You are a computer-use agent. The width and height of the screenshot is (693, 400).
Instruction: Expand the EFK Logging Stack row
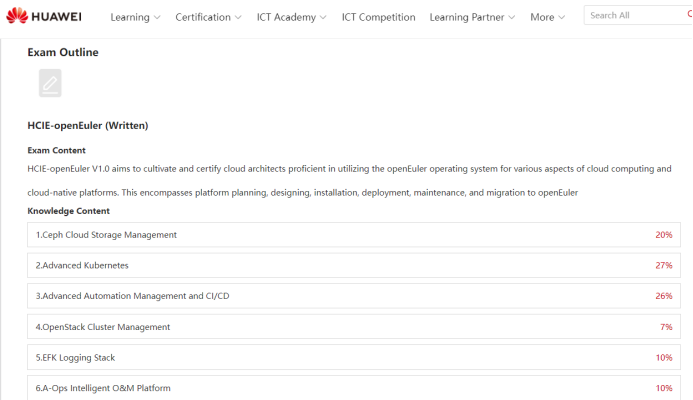354,357
